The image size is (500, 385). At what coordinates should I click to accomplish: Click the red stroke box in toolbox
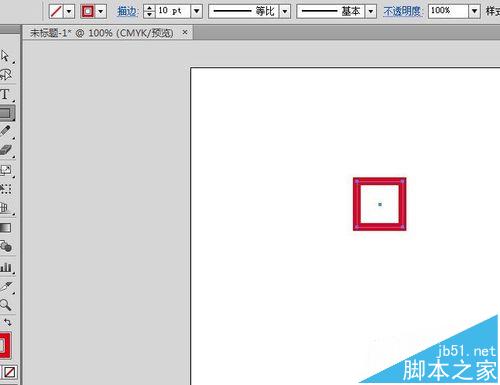(5, 345)
